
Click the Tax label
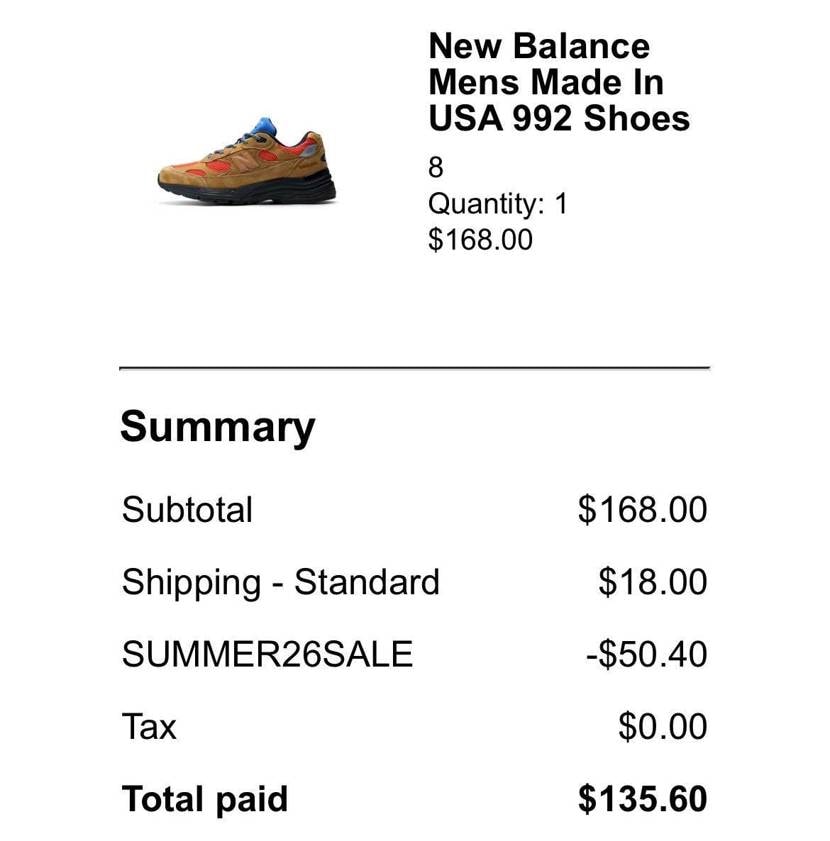[x=149, y=727]
